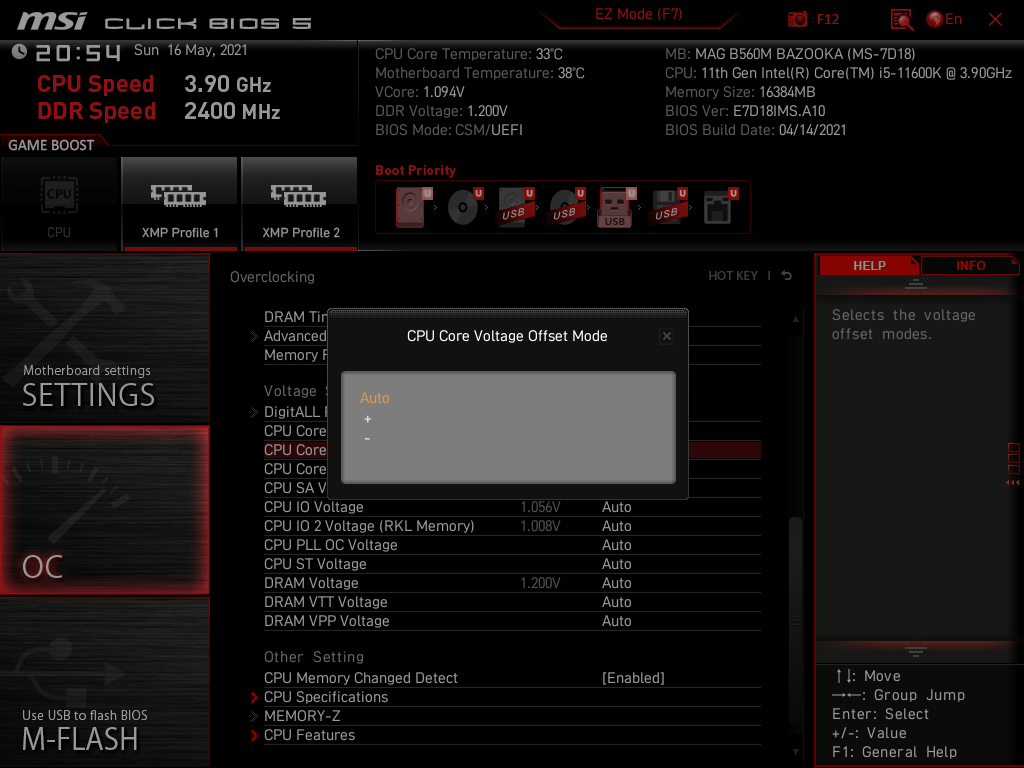Open DRAM VTT Voltage Auto value
Screen dimensions: 1024x768
[616, 601]
